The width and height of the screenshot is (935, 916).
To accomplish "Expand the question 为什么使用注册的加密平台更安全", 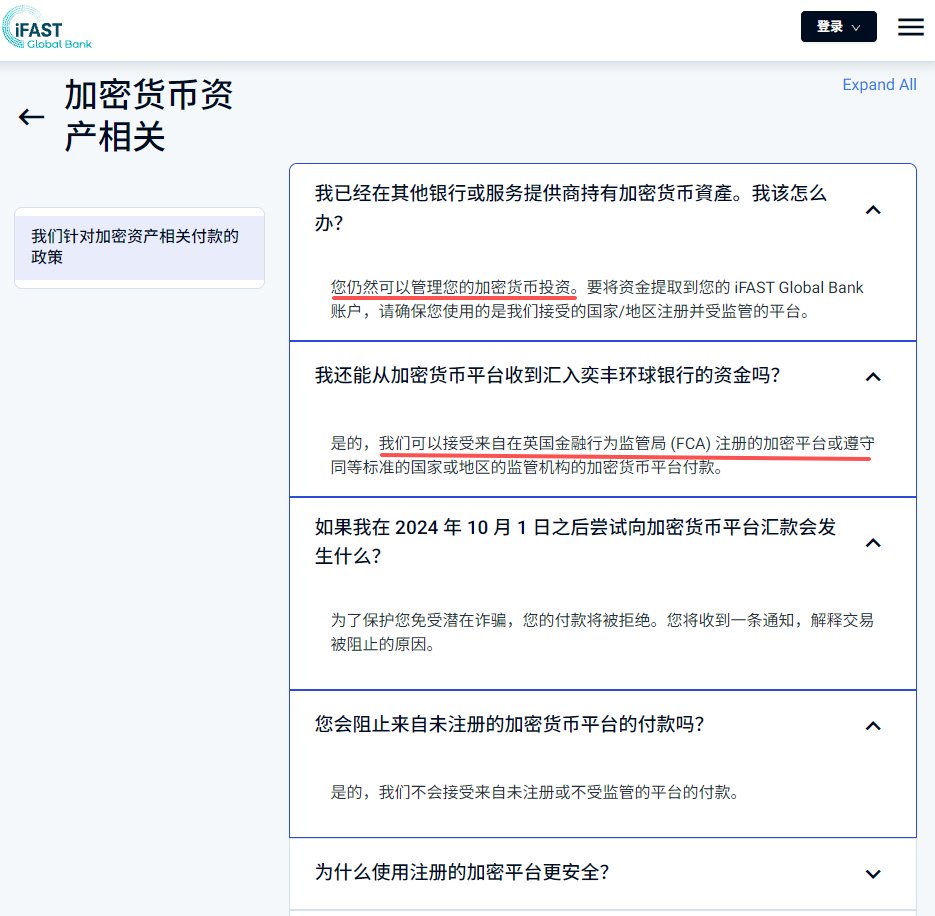I will 873,874.
